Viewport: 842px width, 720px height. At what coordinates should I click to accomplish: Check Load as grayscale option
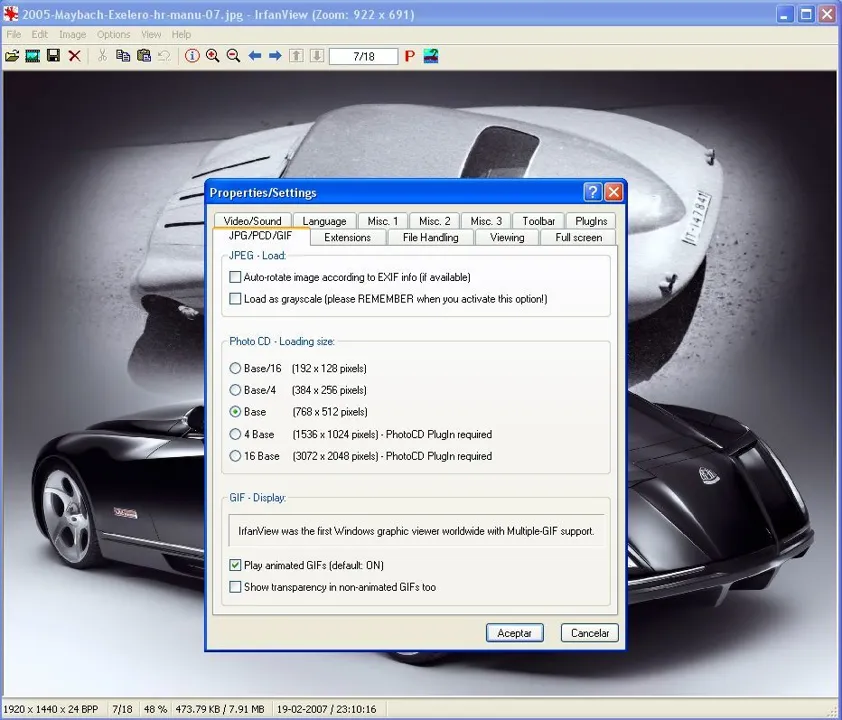pos(235,299)
